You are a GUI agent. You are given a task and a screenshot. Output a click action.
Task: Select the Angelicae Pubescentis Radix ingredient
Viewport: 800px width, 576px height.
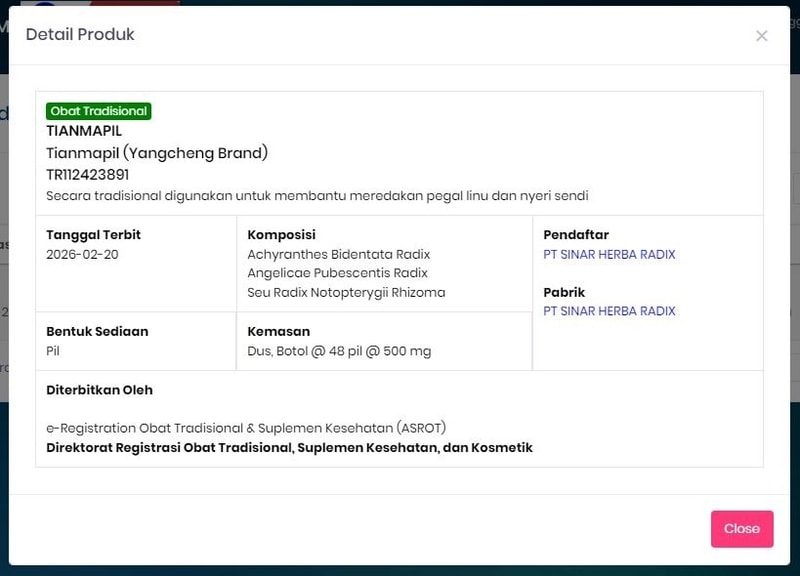pos(337,273)
